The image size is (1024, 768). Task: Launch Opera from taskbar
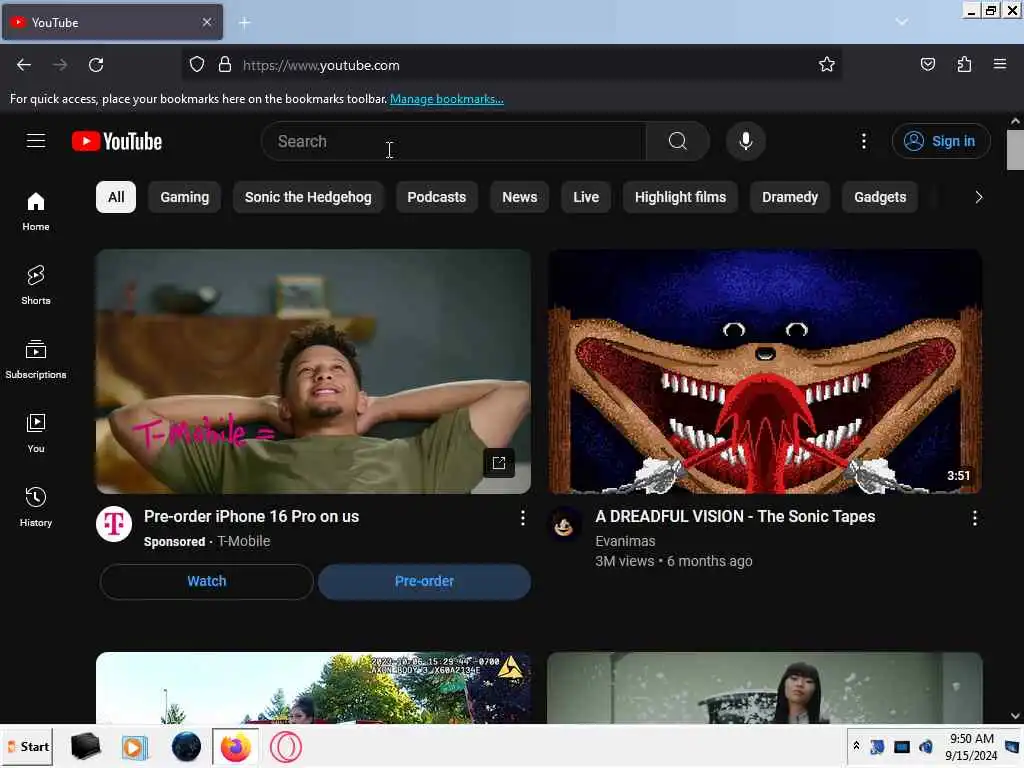click(286, 747)
